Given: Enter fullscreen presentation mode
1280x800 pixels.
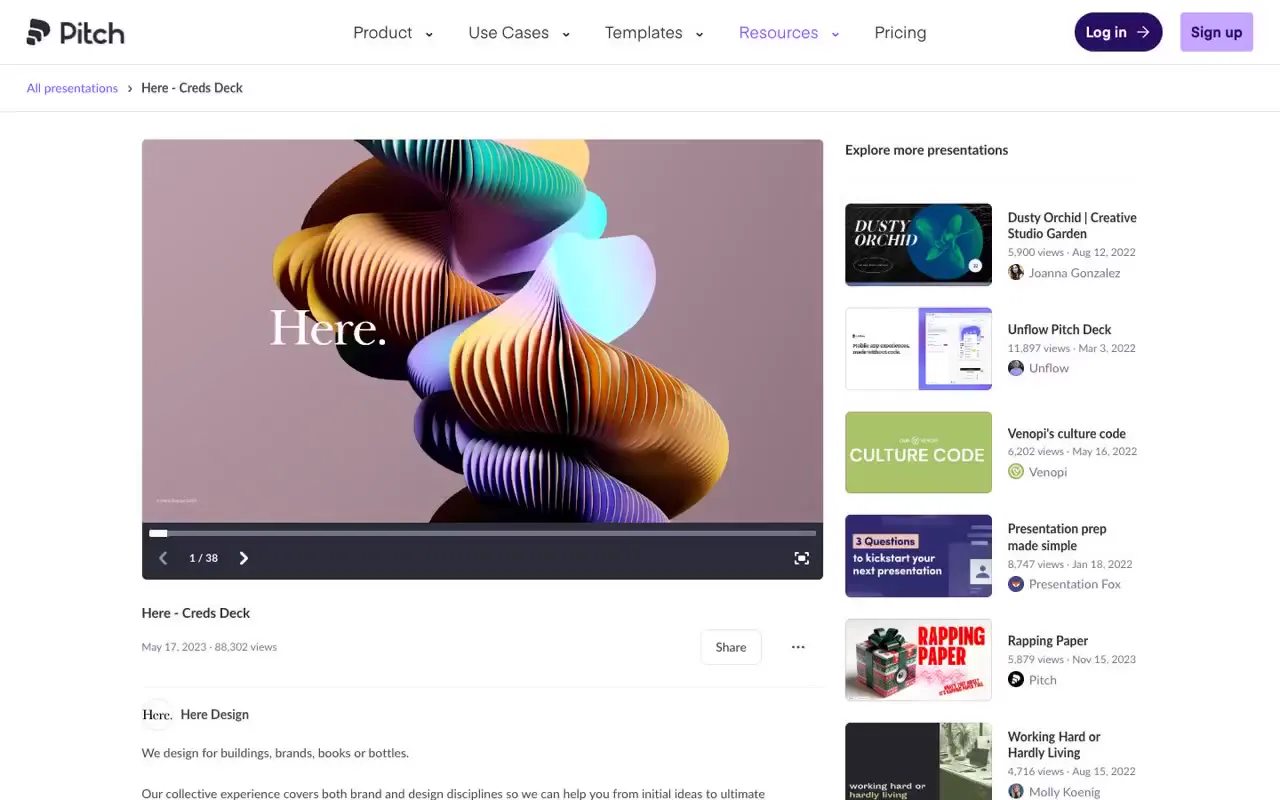Looking at the screenshot, I should tap(801, 558).
